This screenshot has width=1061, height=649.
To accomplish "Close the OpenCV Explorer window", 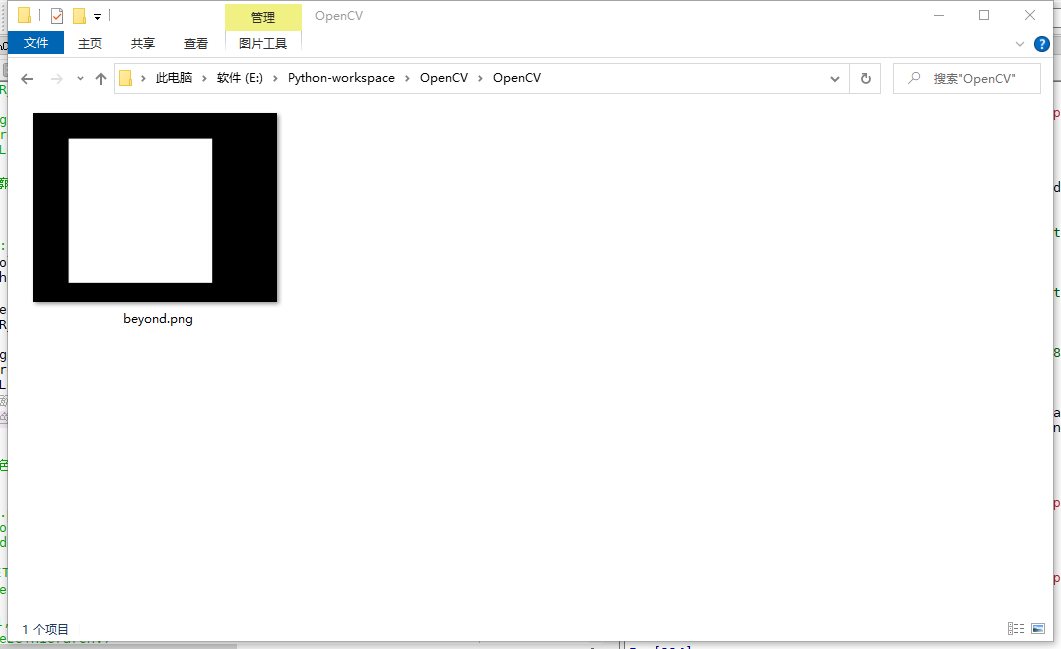I will pyautogui.click(x=1030, y=15).
